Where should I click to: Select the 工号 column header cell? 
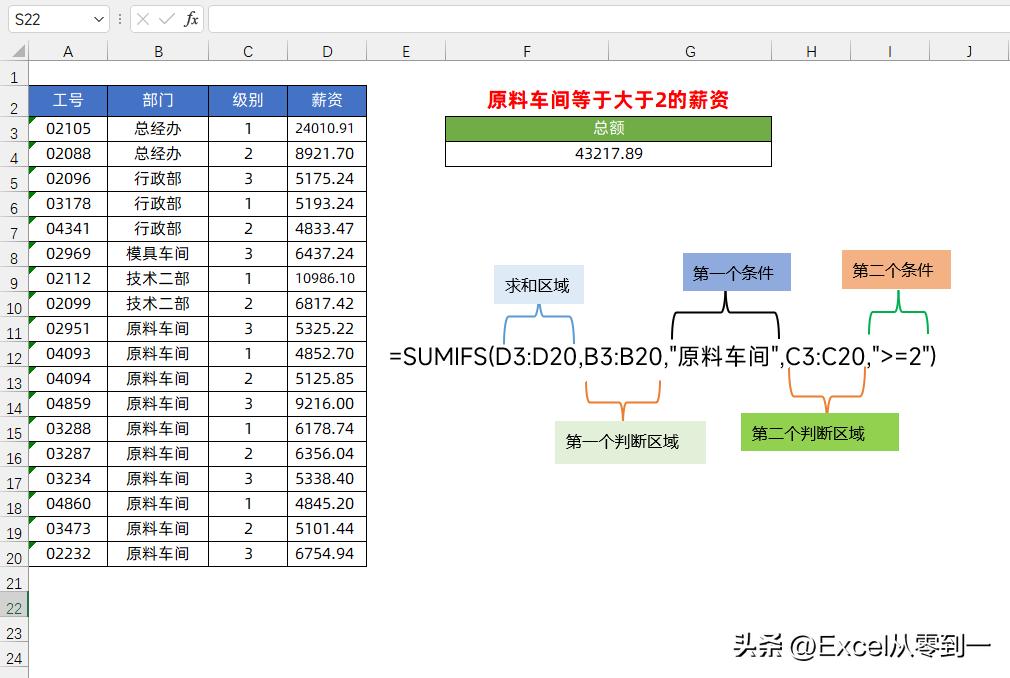pyautogui.click(x=68, y=100)
